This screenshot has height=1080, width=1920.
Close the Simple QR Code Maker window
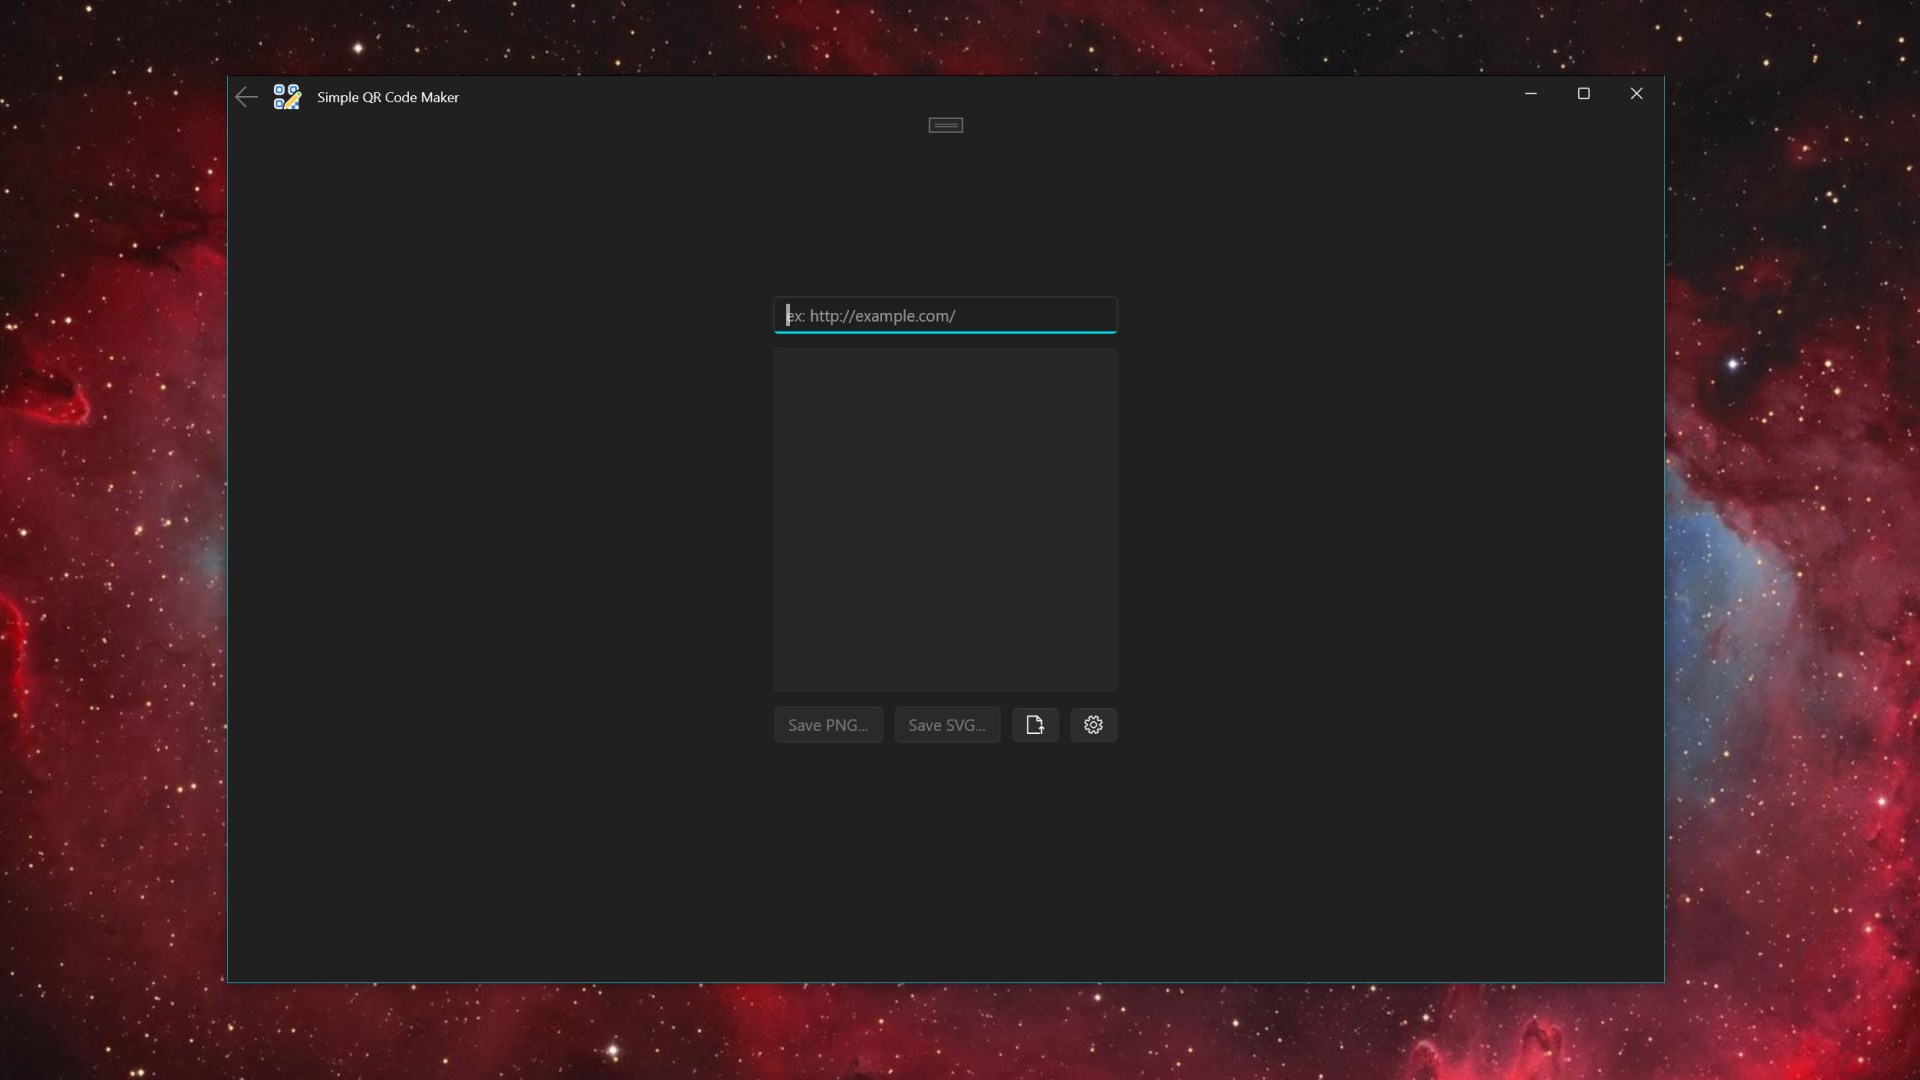tap(1636, 94)
